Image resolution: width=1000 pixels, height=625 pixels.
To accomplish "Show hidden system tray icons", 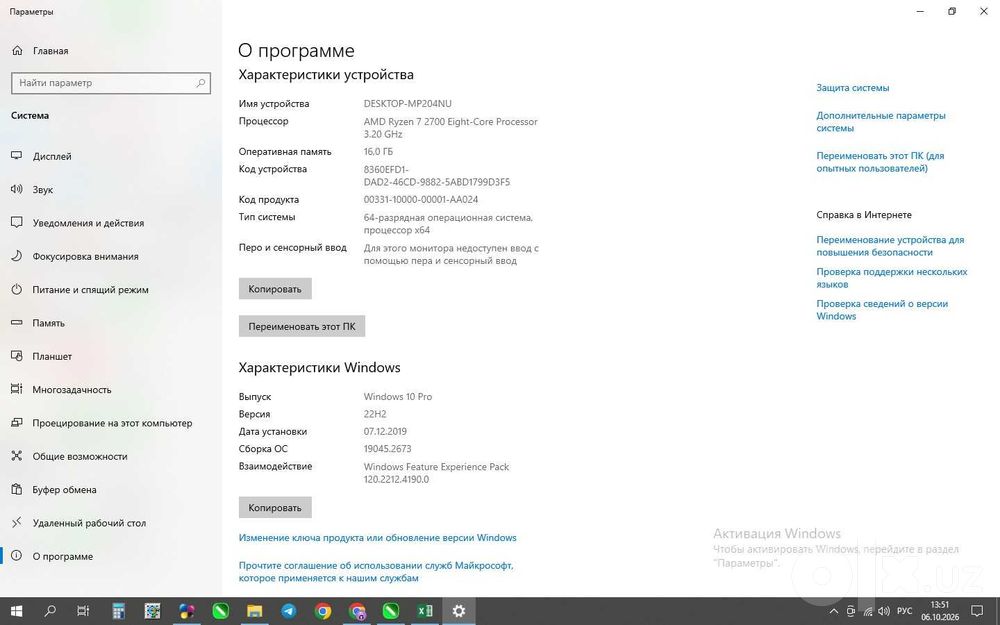I will click(833, 611).
